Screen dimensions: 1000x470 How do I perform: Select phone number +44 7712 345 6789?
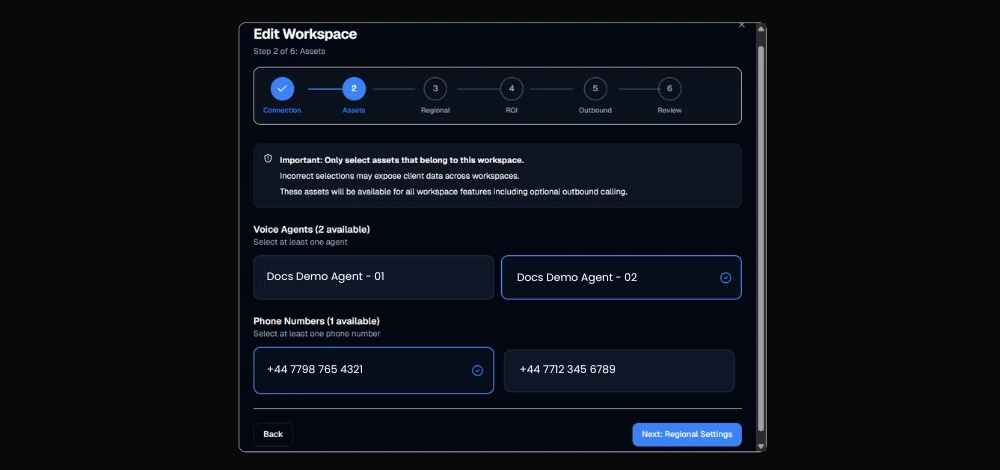[x=619, y=371]
